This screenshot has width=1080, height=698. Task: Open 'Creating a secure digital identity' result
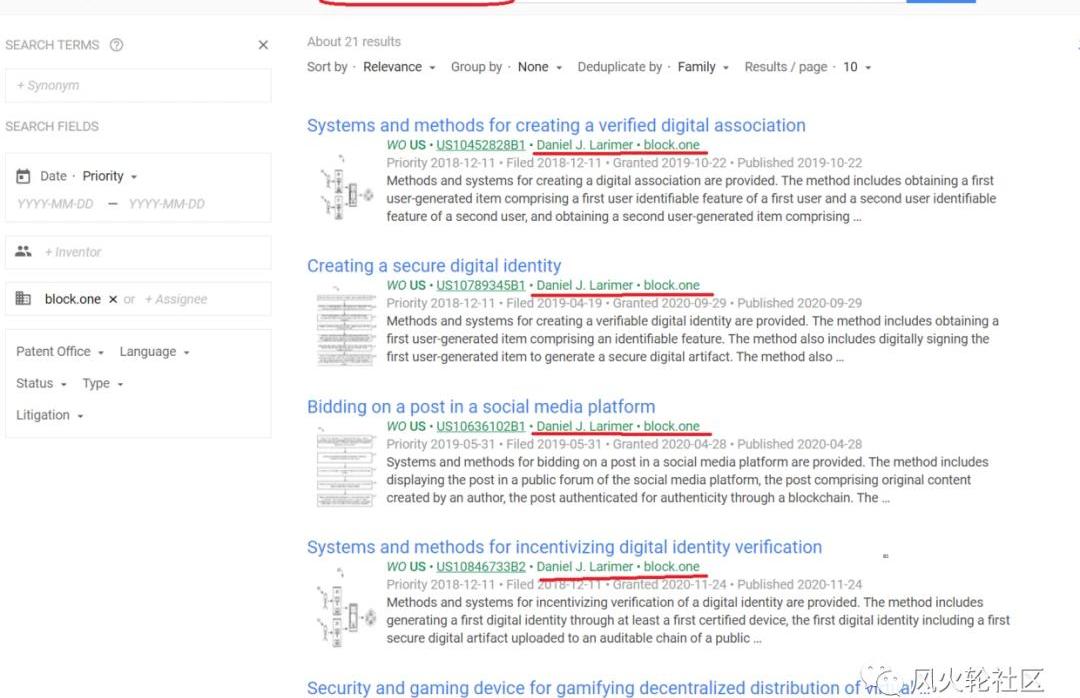point(434,266)
